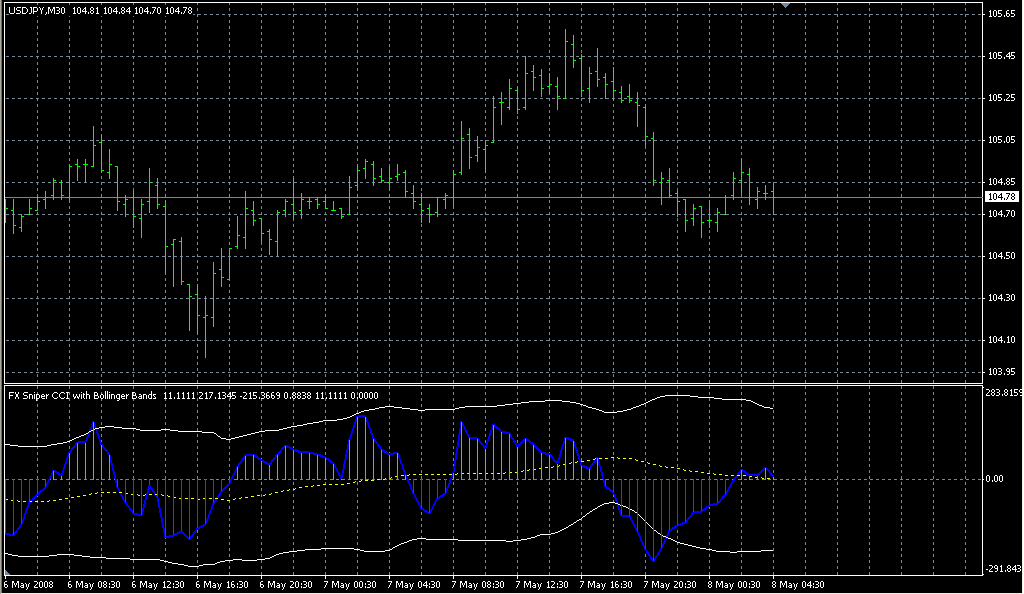
Task: Click the 104.30 price axis value
Action: (1001, 299)
